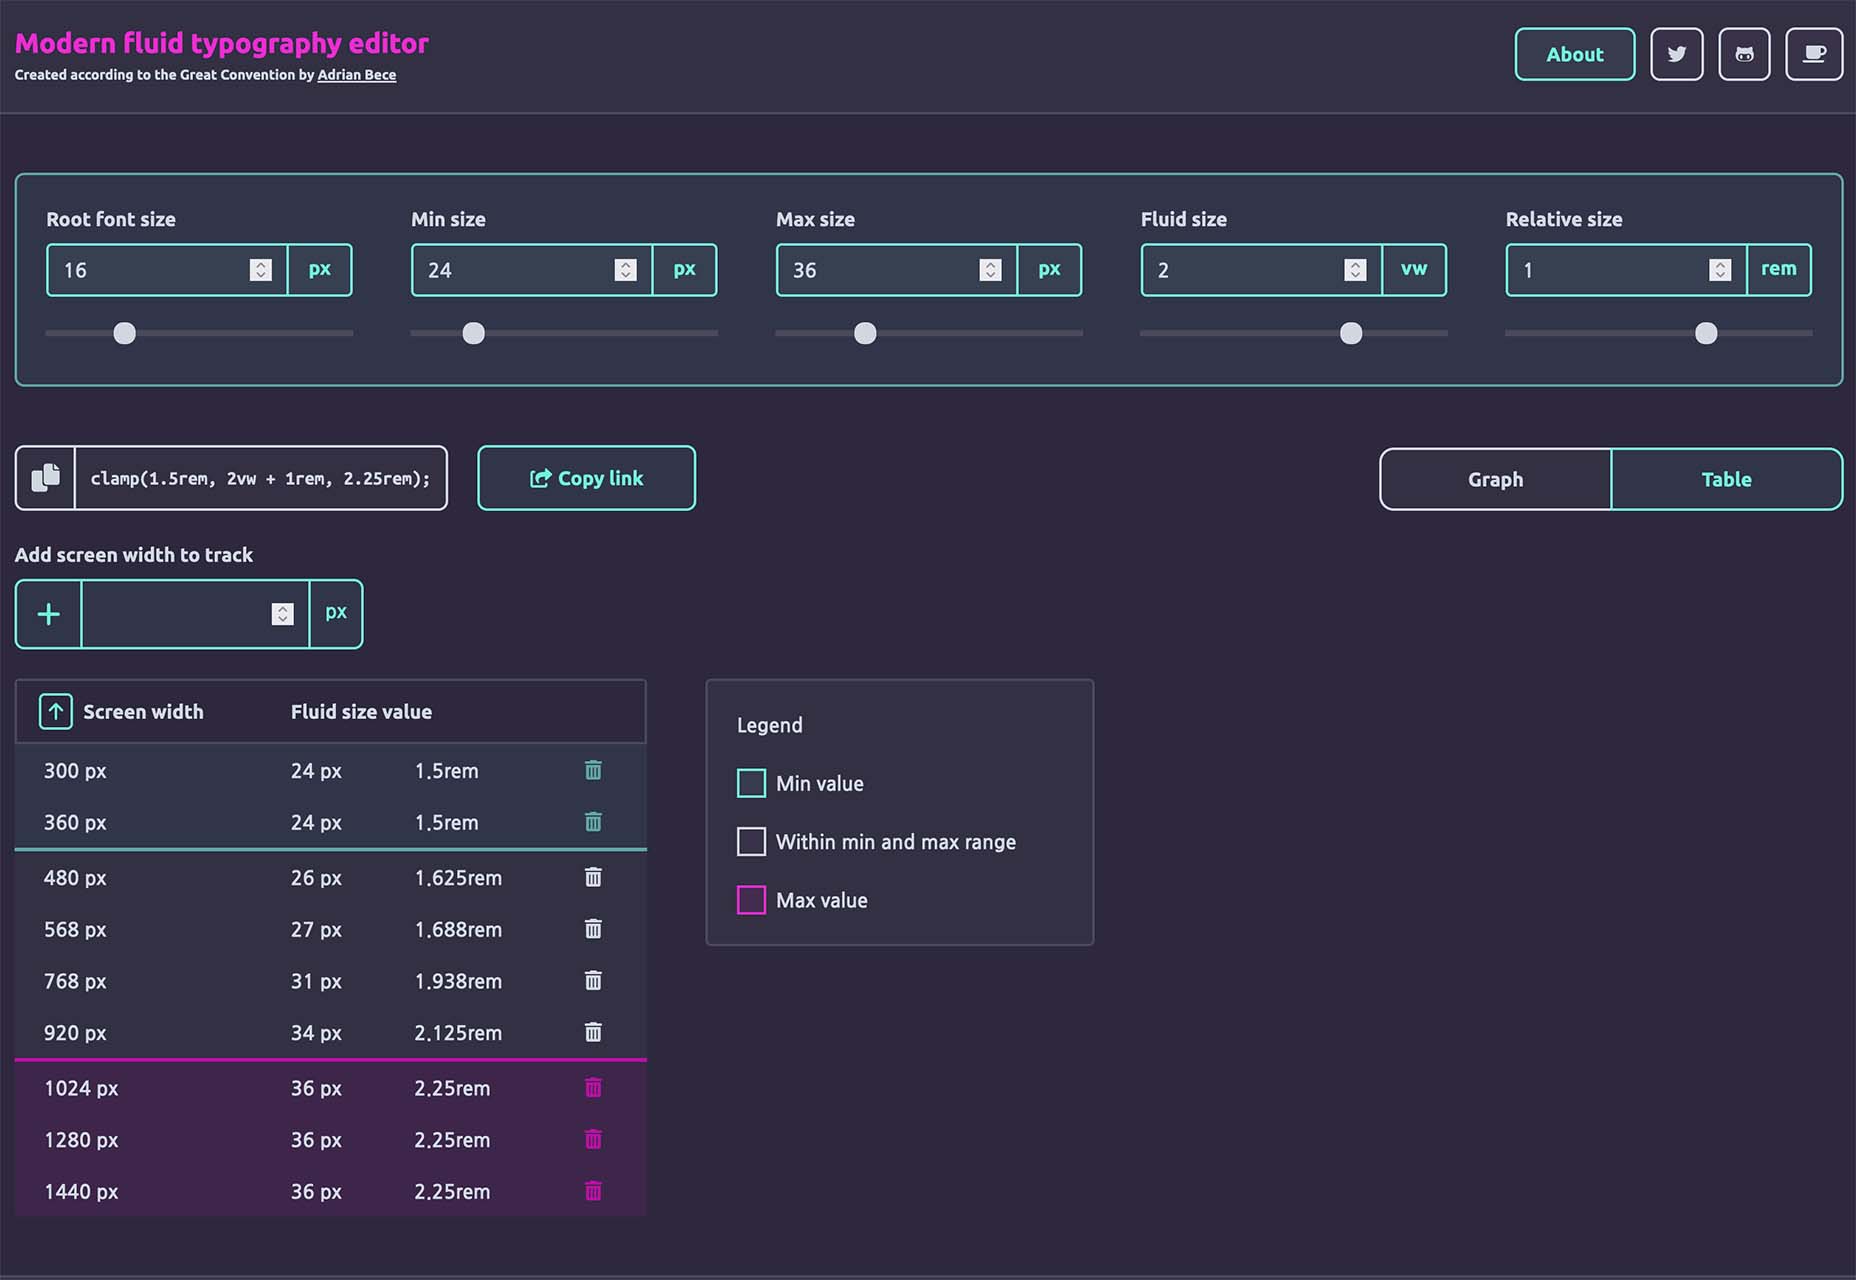Focus the Max size input showing 36

click(x=897, y=270)
